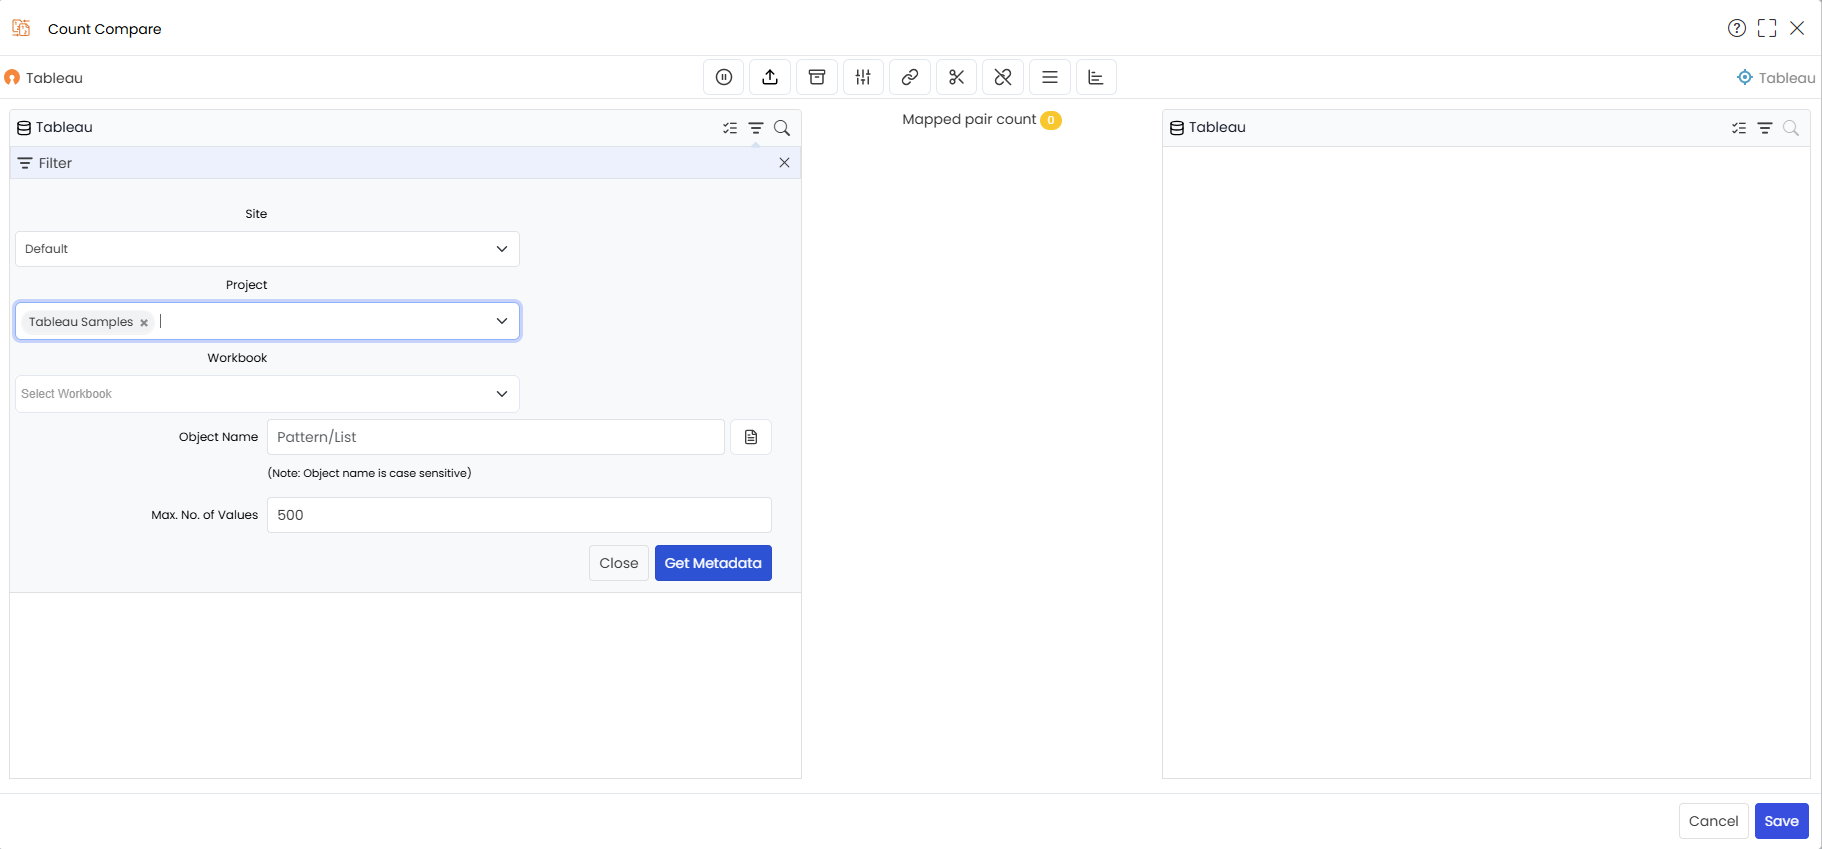Click the link/map pair icon
This screenshot has width=1822, height=849.
point(910,77)
